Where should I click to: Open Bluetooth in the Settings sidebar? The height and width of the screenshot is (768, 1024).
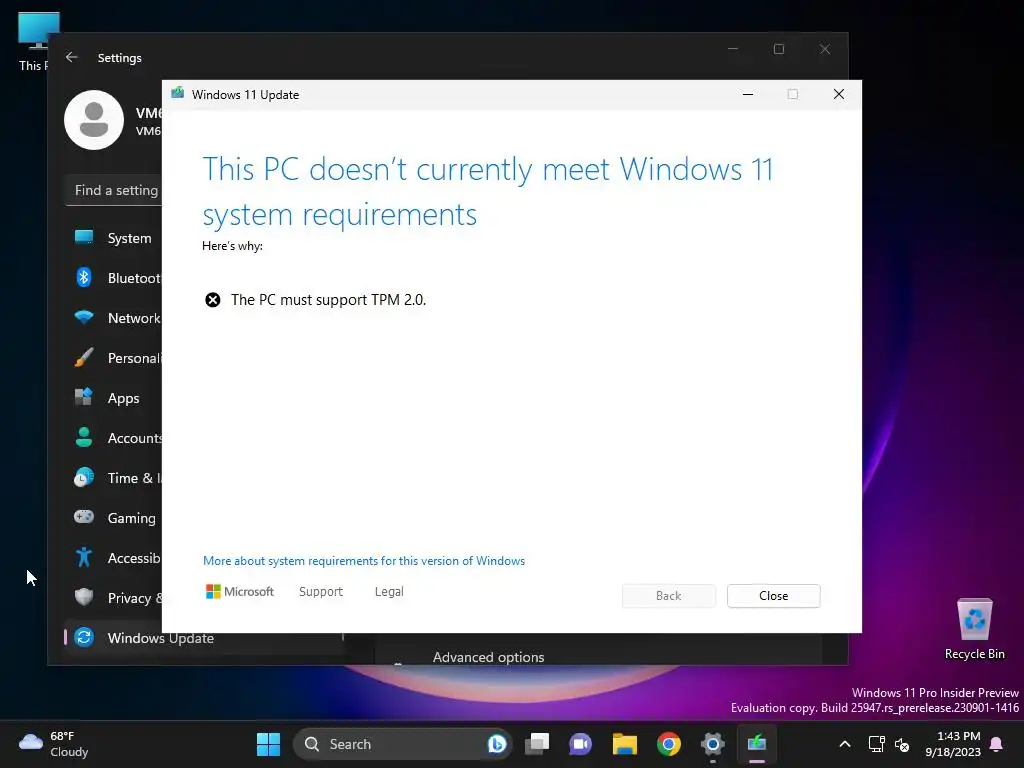point(112,278)
